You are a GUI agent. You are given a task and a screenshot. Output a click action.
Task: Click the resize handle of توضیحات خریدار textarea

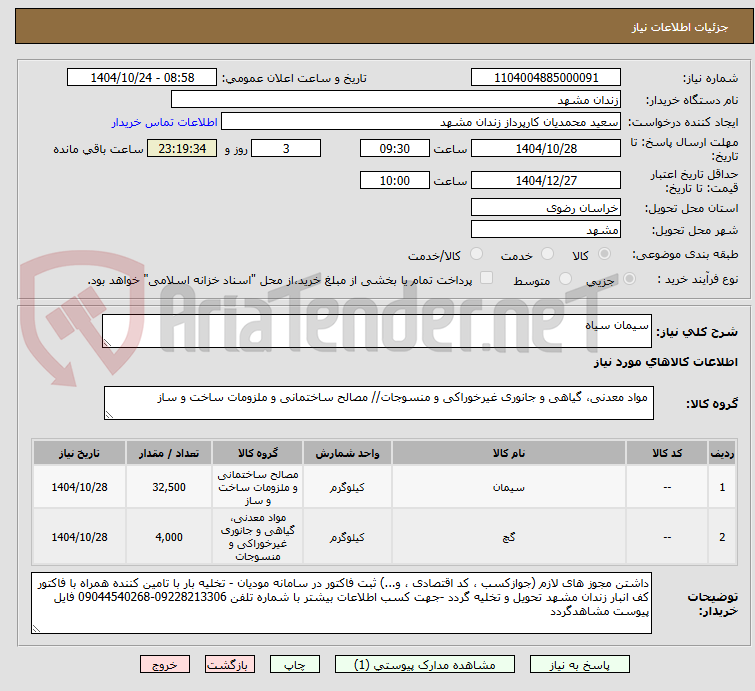pos(36,628)
